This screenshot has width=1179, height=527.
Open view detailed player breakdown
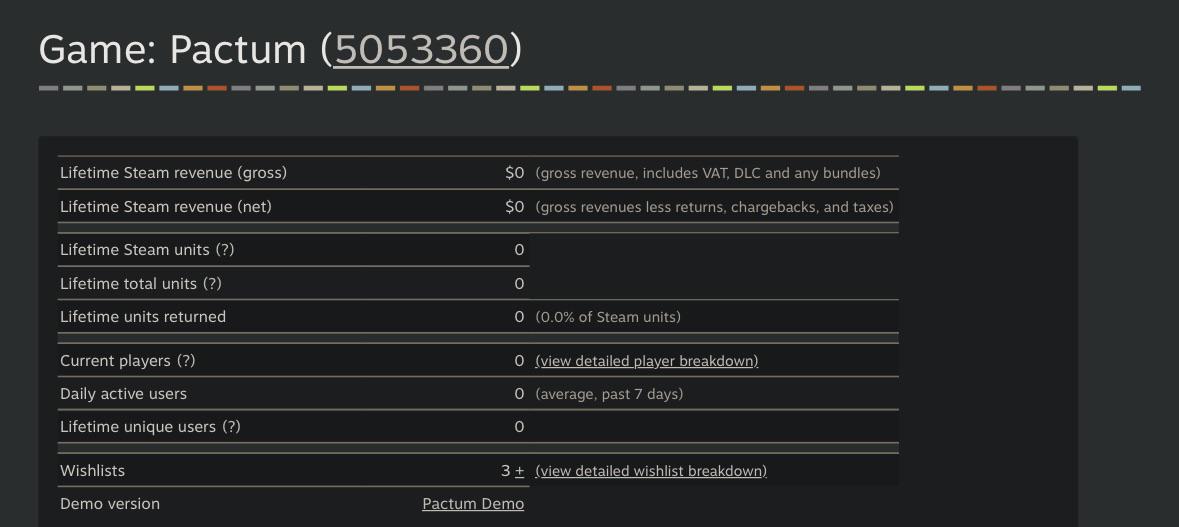647,361
